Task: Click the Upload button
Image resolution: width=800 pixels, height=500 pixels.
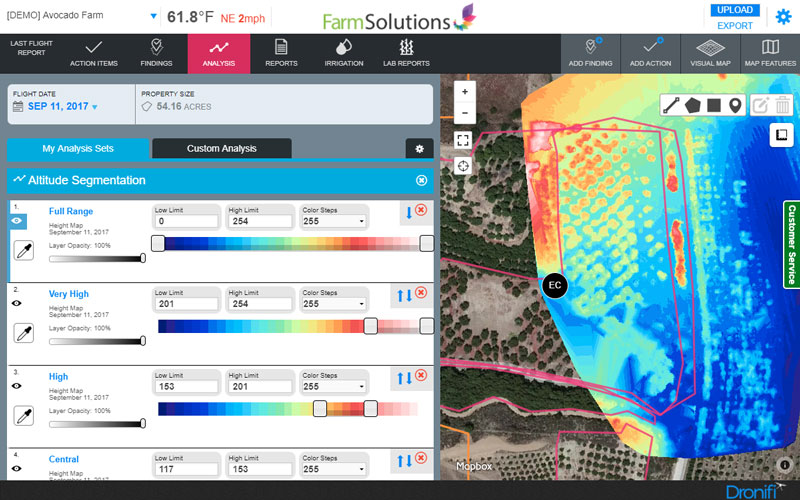Action: pyautogui.click(x=735, y=10)
